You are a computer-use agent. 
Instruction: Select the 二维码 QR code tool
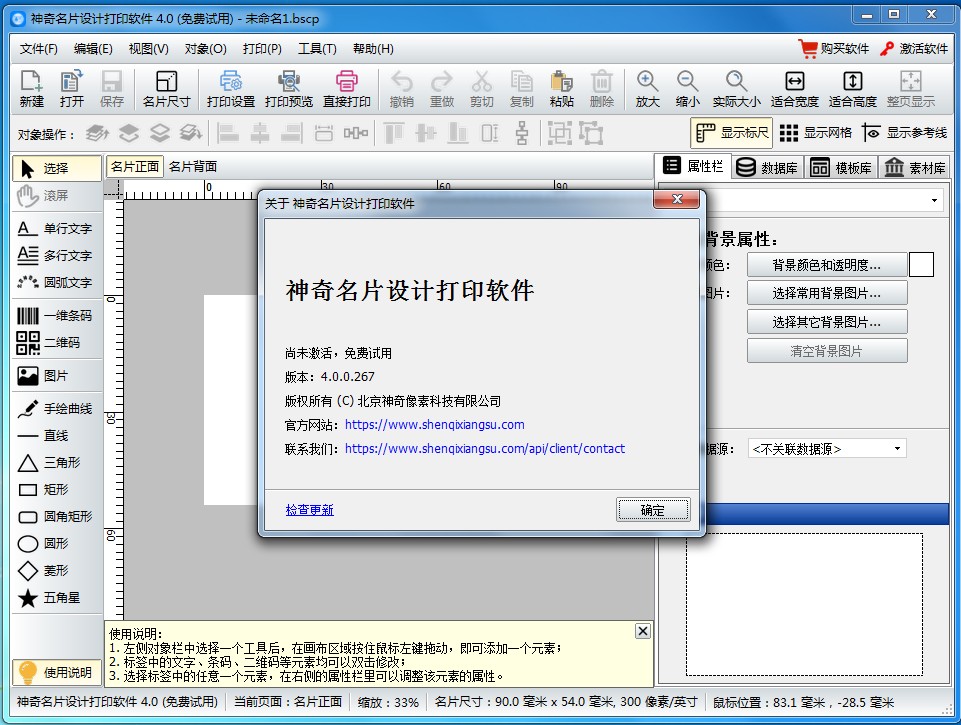56,343
